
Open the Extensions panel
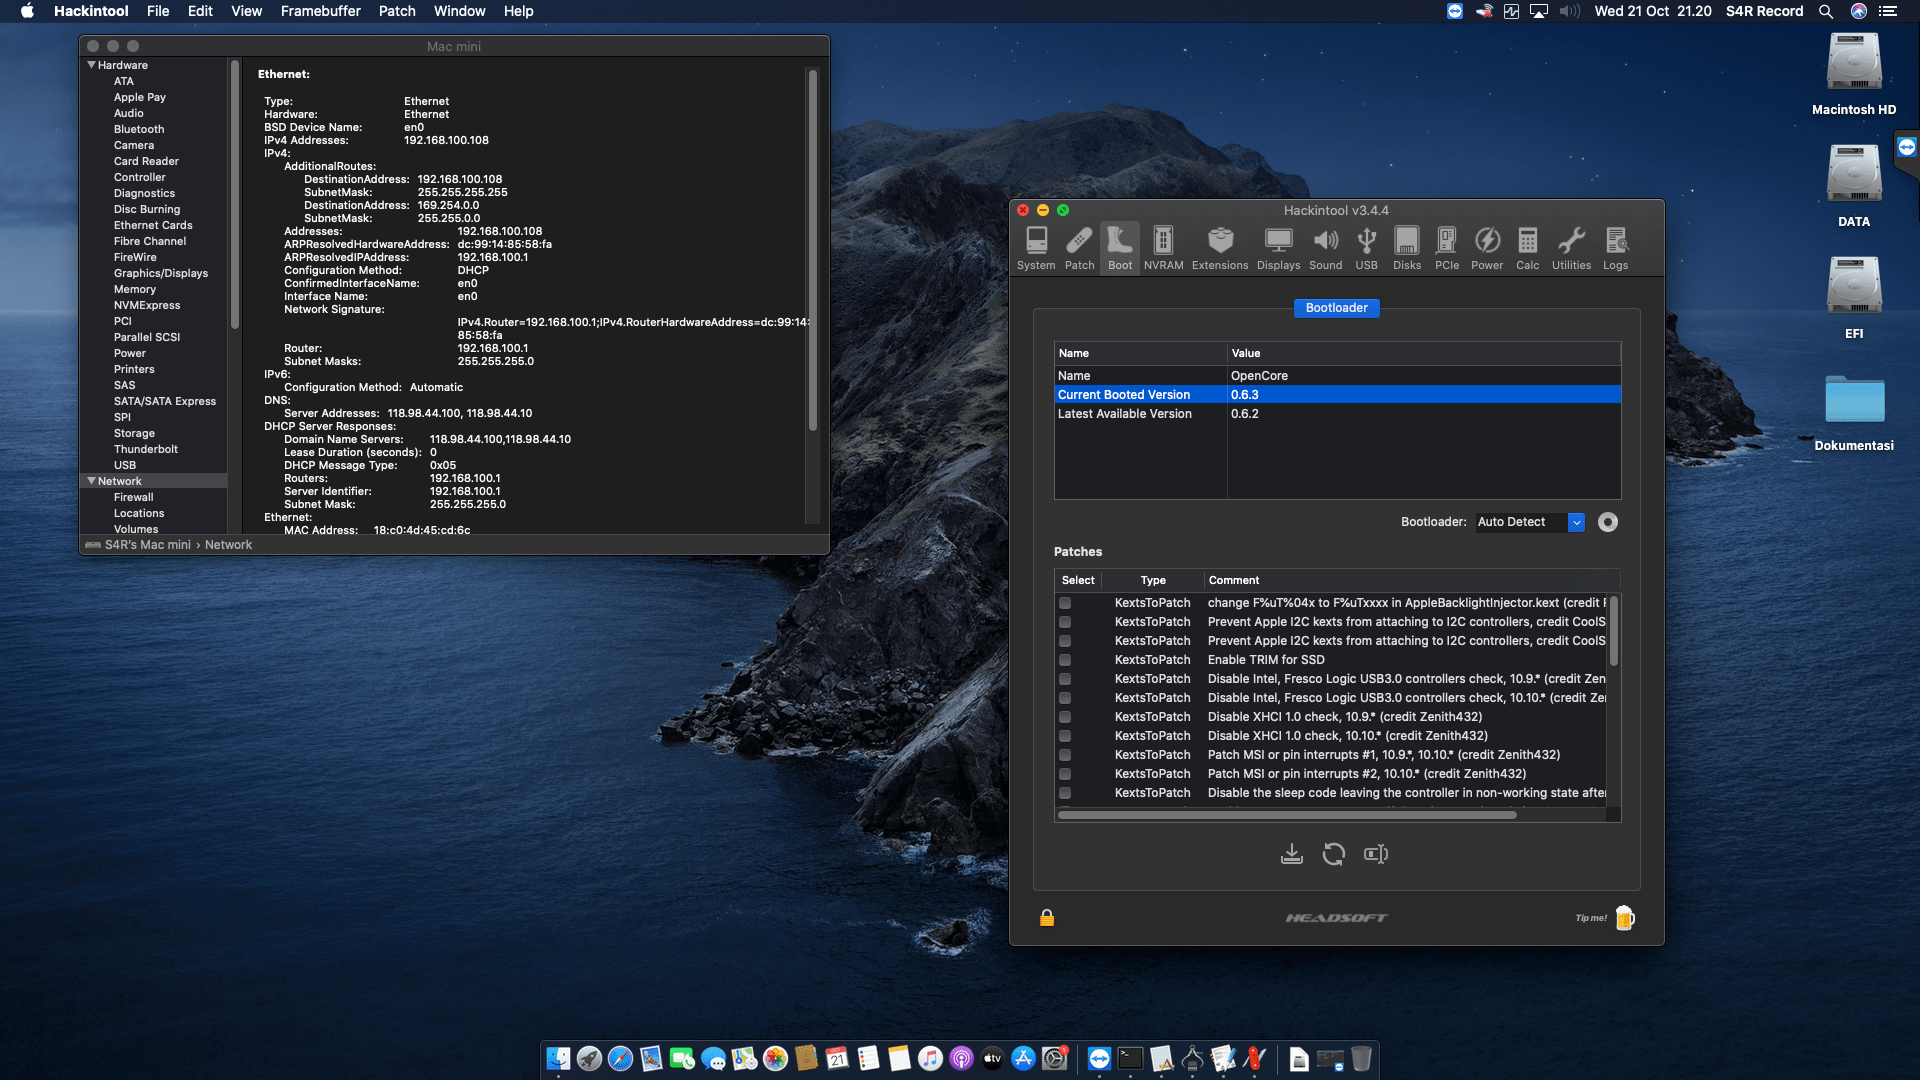click(1219, 247)
